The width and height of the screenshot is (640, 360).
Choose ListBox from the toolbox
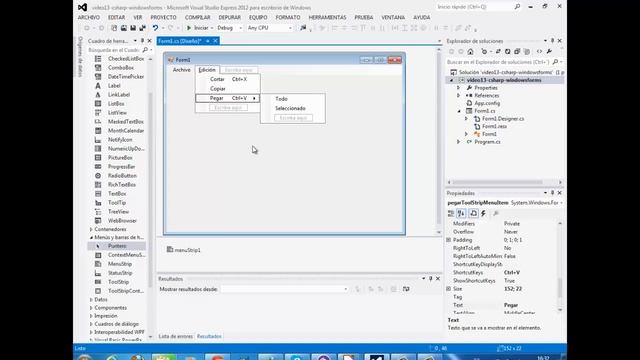pos(116,104)
